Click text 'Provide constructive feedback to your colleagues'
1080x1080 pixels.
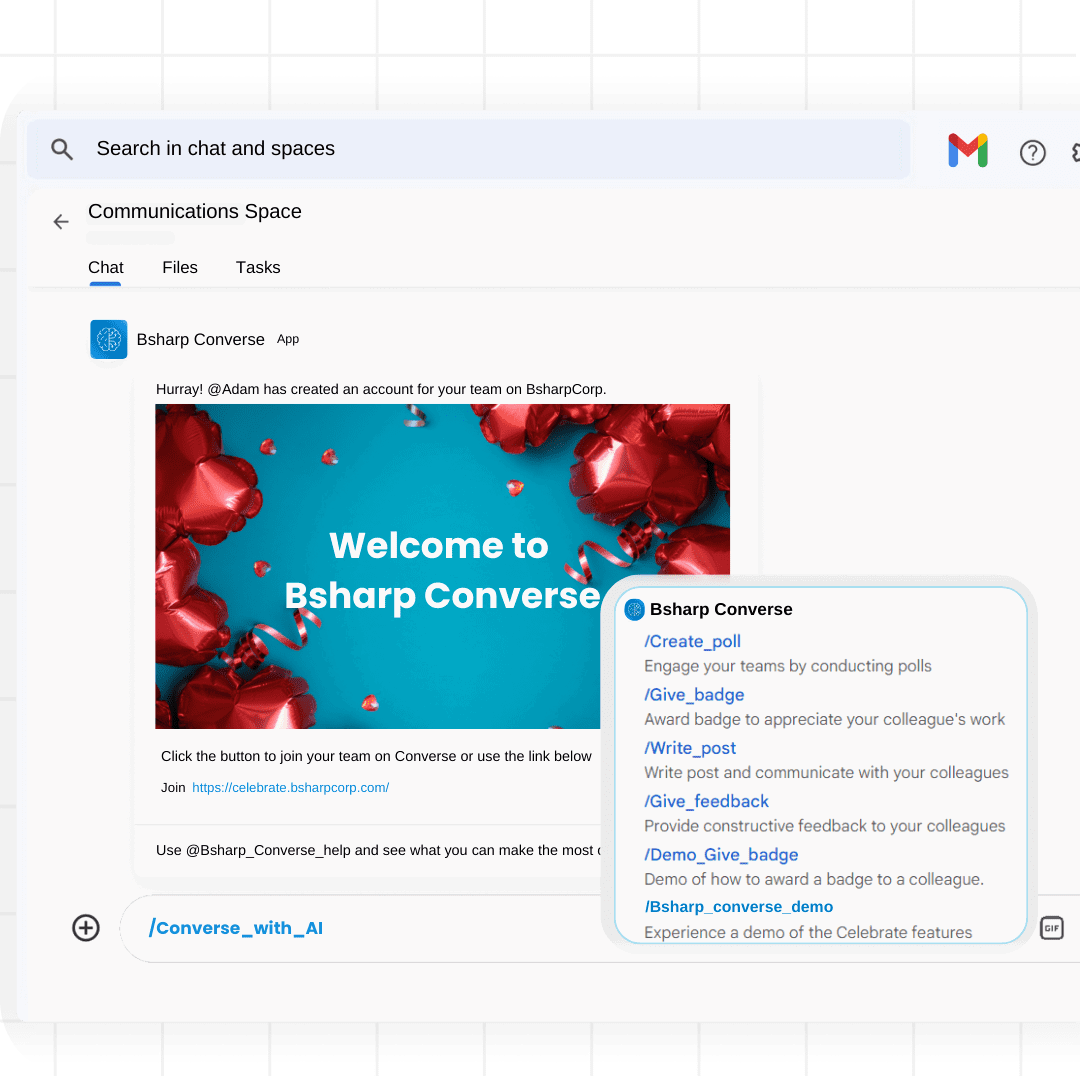coord(824,826)
